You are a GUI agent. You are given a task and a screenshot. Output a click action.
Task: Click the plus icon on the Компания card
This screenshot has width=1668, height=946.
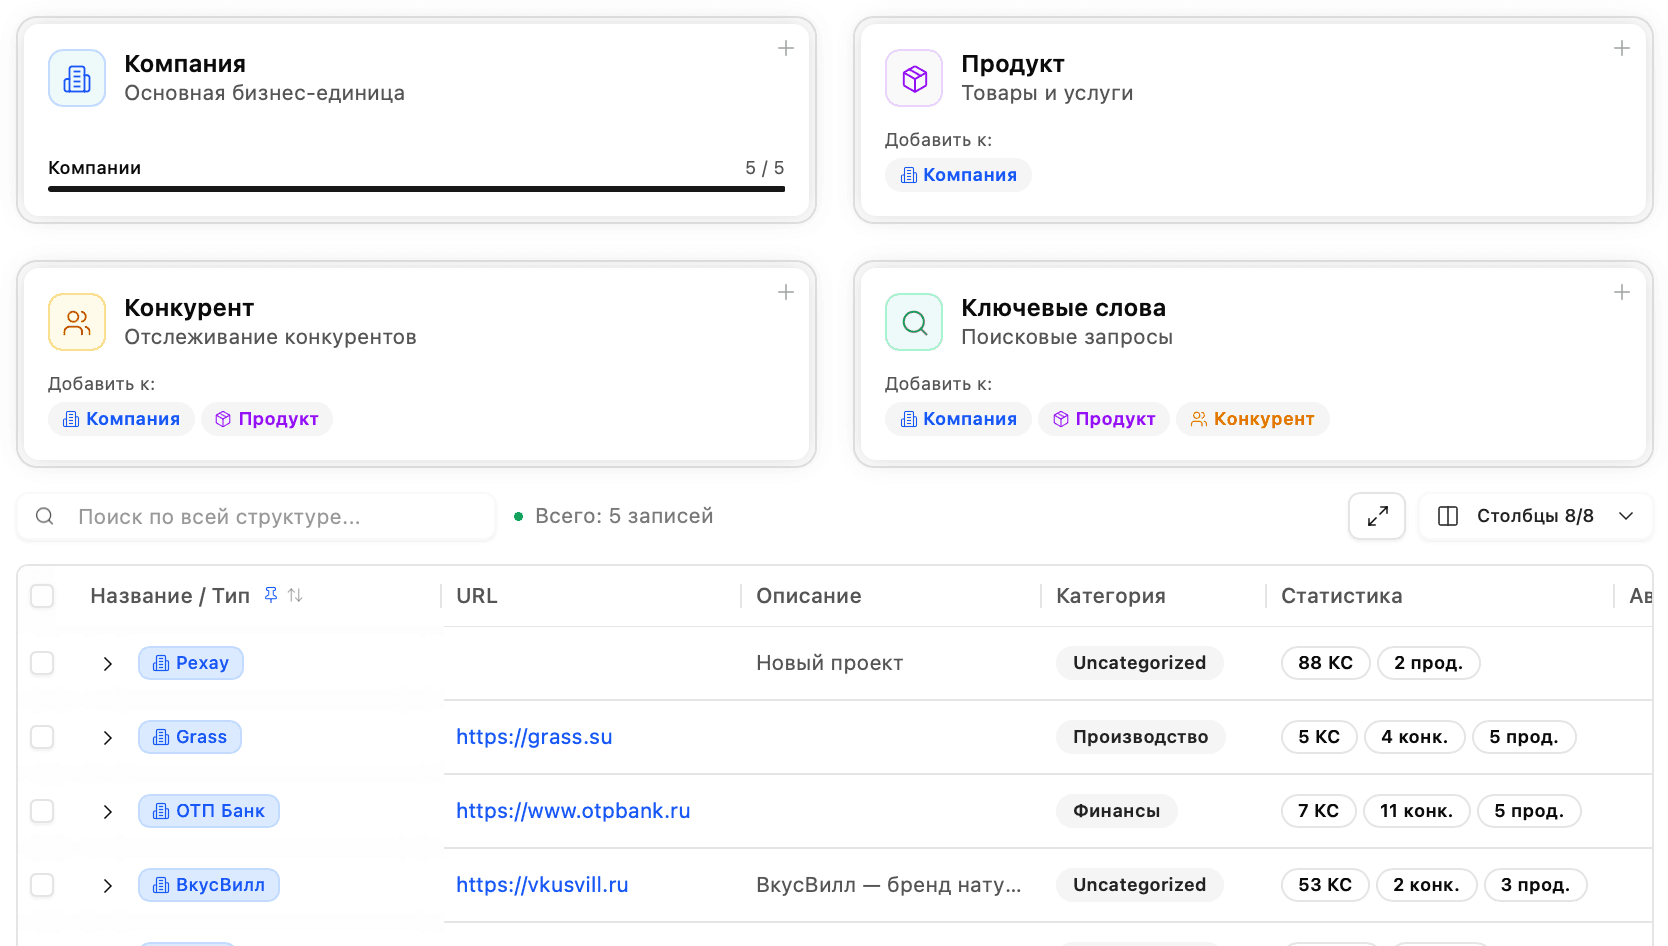pyautogui.click(x=786, y=47)
